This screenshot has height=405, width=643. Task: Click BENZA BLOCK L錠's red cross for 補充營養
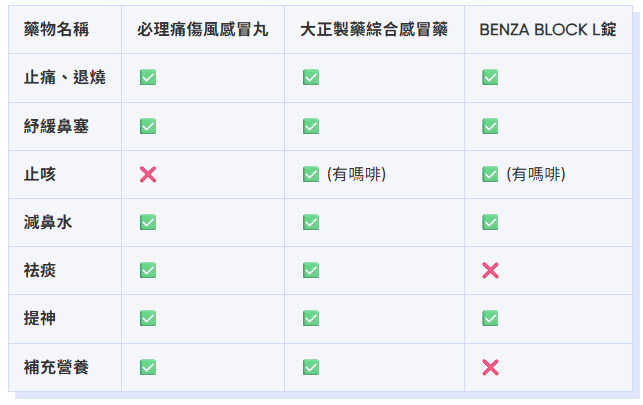click(x=490, y=367)
